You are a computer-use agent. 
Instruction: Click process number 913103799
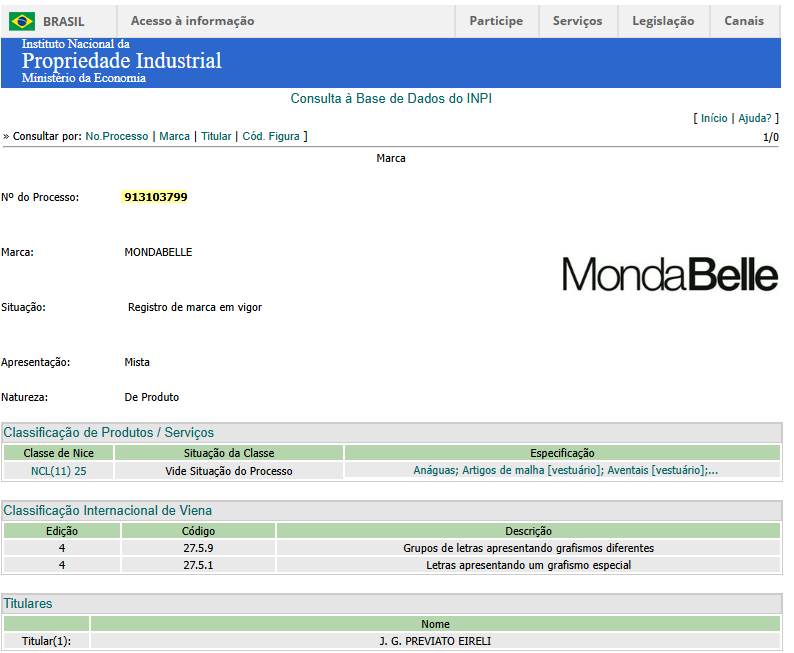(x=155, y=197)
